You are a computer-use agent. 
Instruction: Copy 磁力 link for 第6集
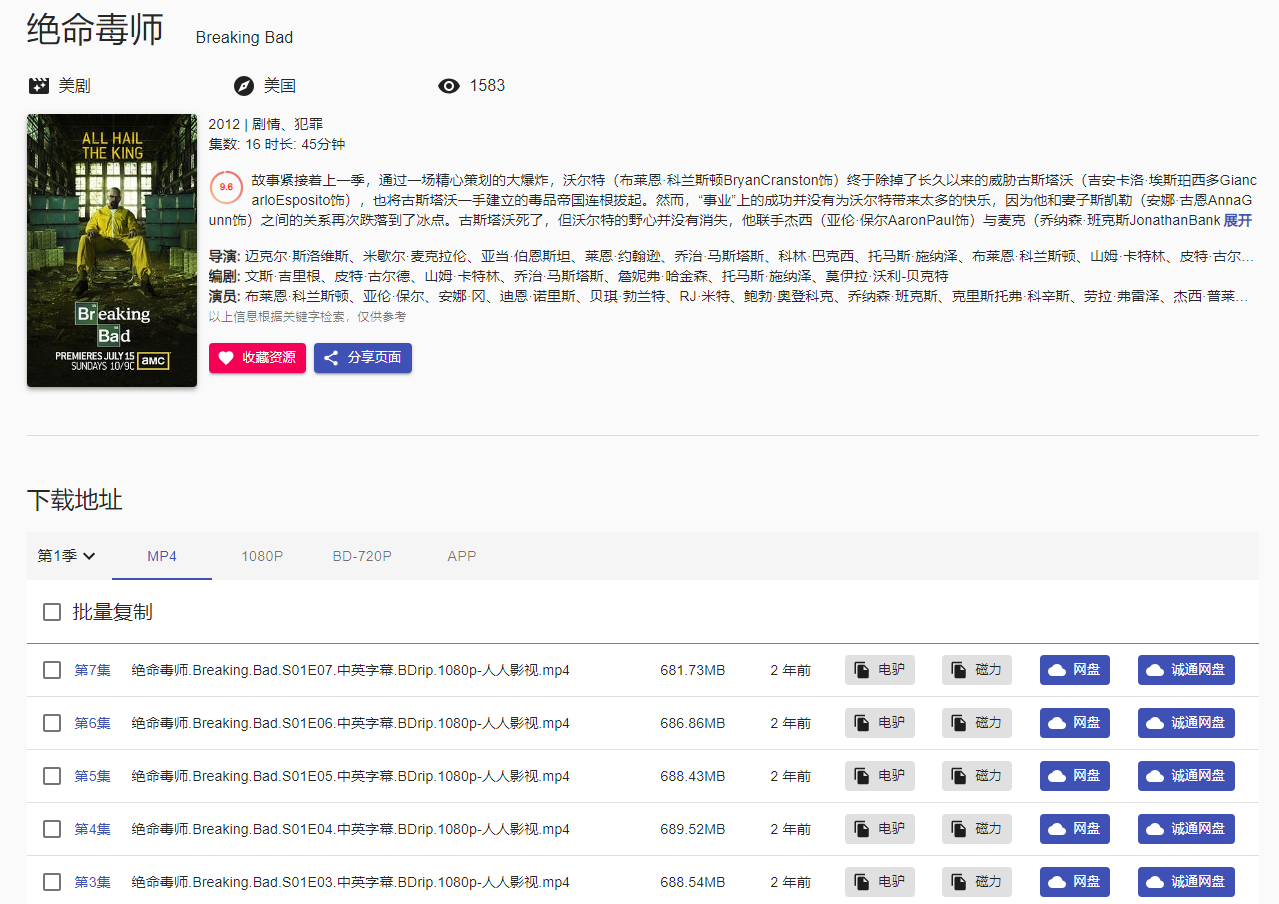(x=977, y=723)
